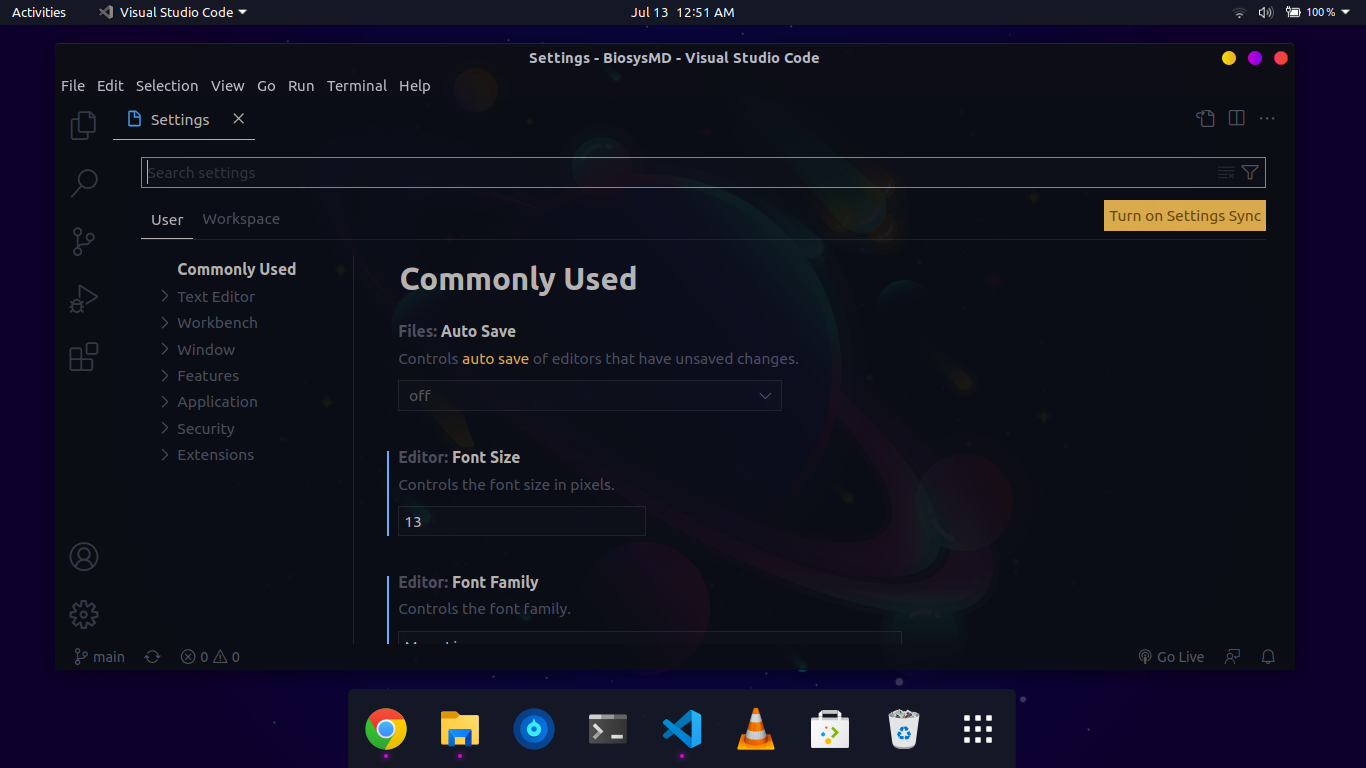The width and height of the screenshot is (1366, 768).
Task: Open the Extensions view
Action: (x=84, y=357)
